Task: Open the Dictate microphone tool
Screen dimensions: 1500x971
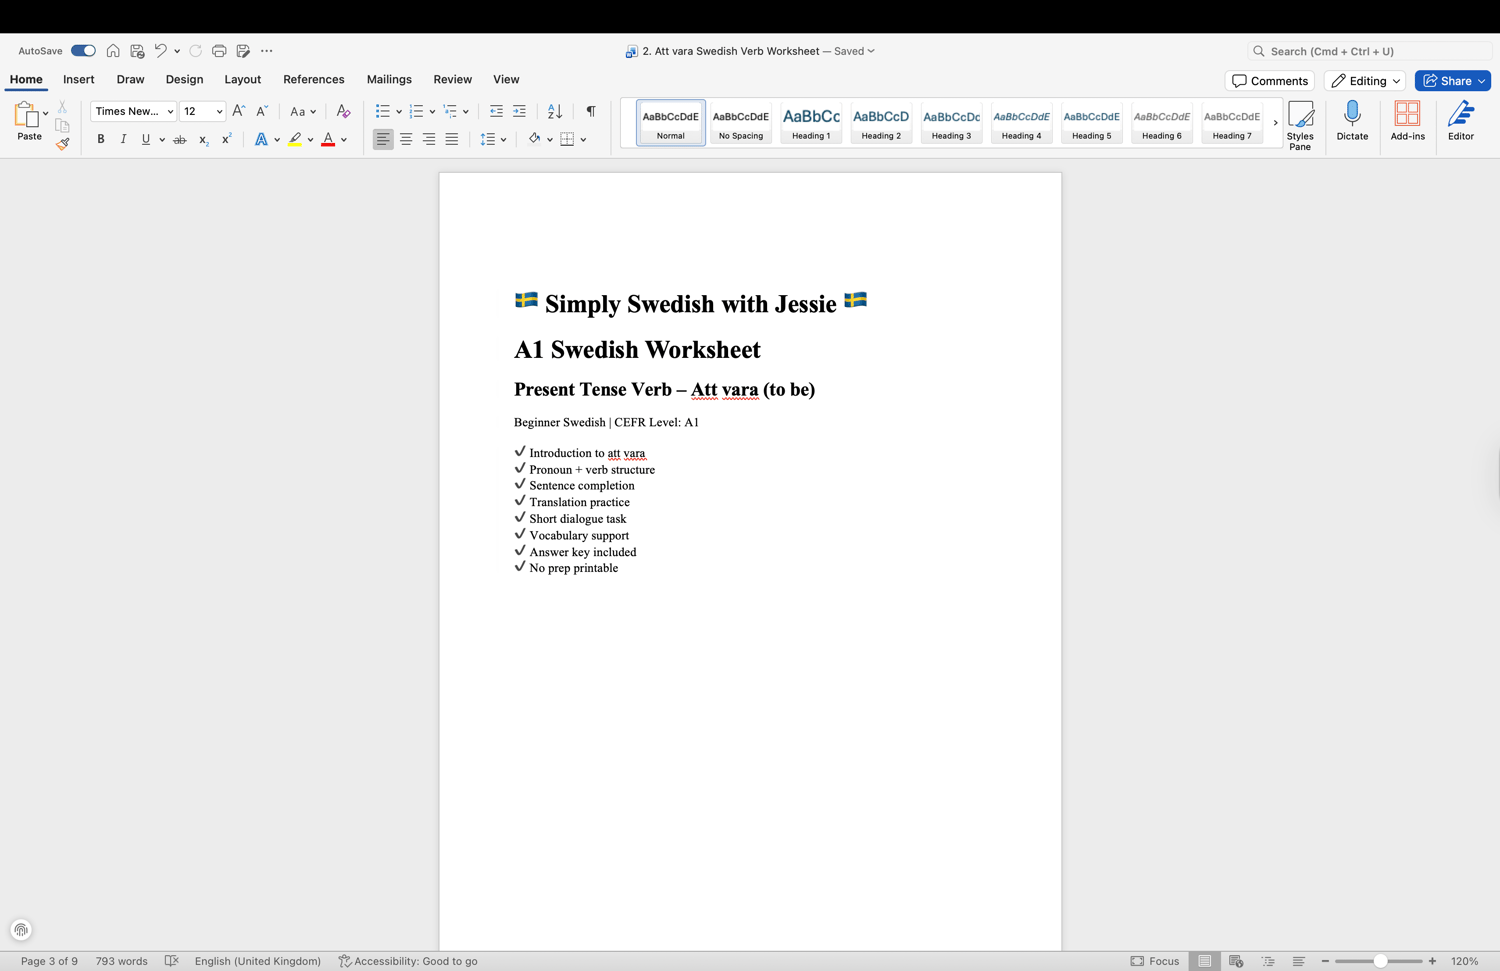Action: click(x=1352, y=121)
